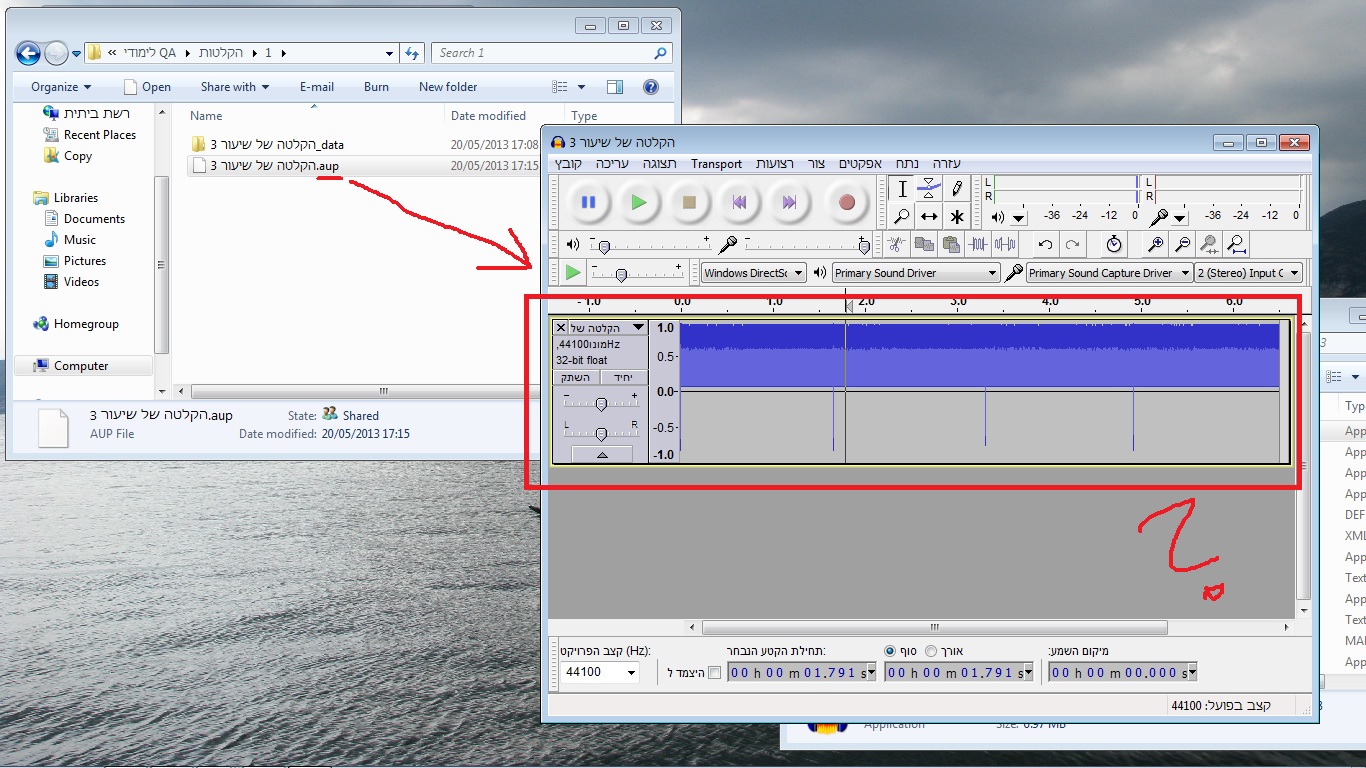Click the Redo arrow icon
The height and width of the screenshot is (768, 1366).
pos(1072,244)
